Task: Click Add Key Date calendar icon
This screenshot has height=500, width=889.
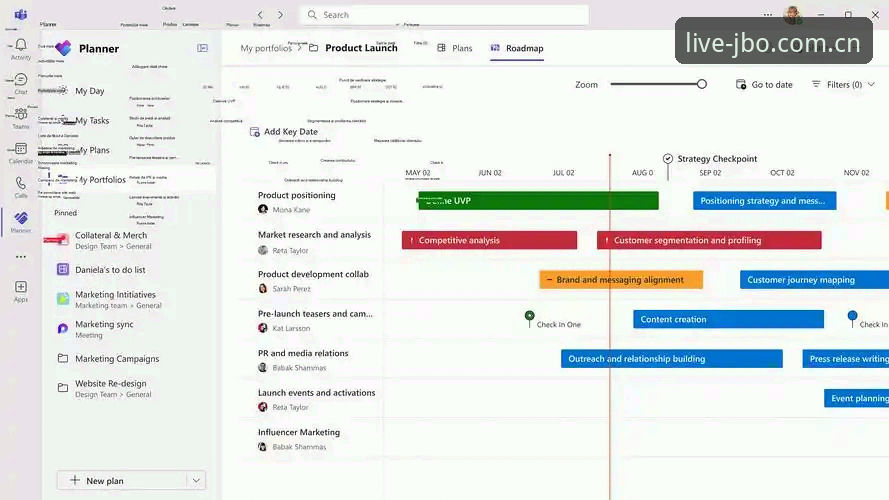Action: (255, 132)
